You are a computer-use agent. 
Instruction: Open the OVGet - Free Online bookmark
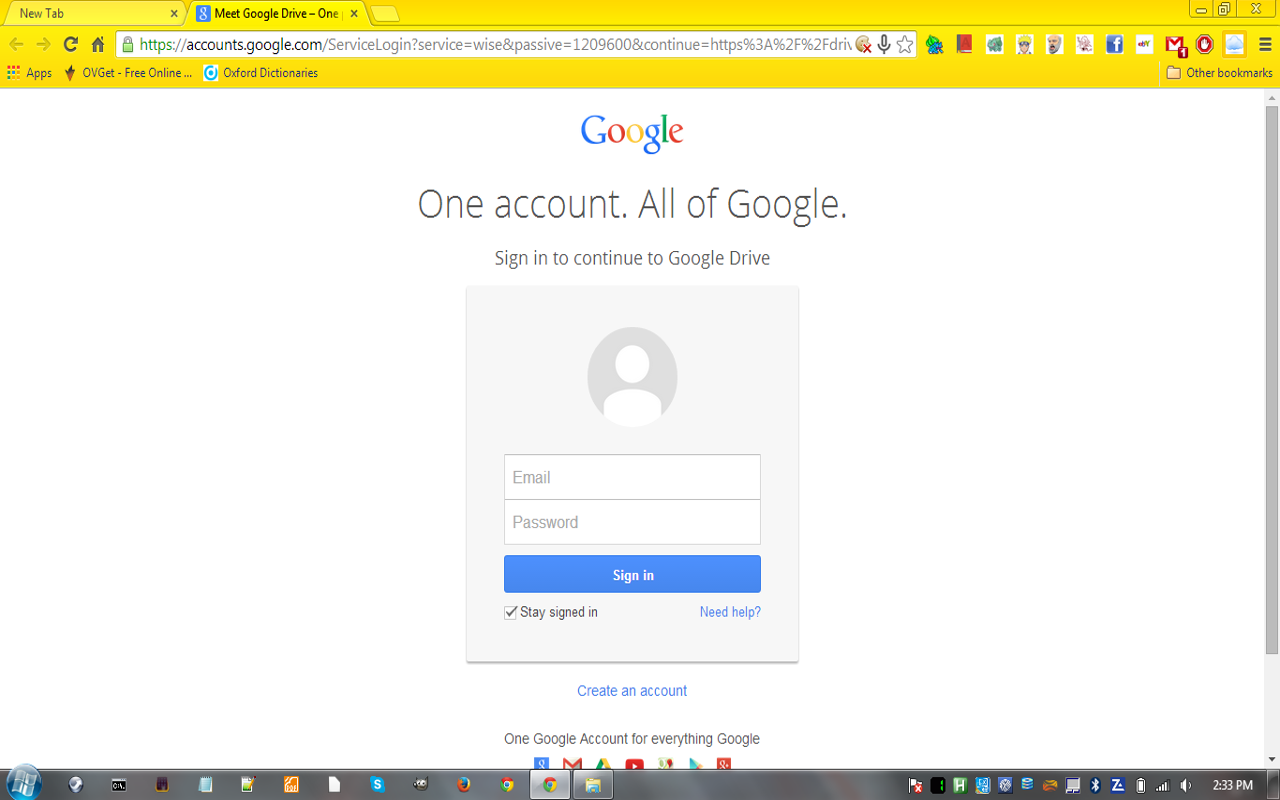(127, 73)
